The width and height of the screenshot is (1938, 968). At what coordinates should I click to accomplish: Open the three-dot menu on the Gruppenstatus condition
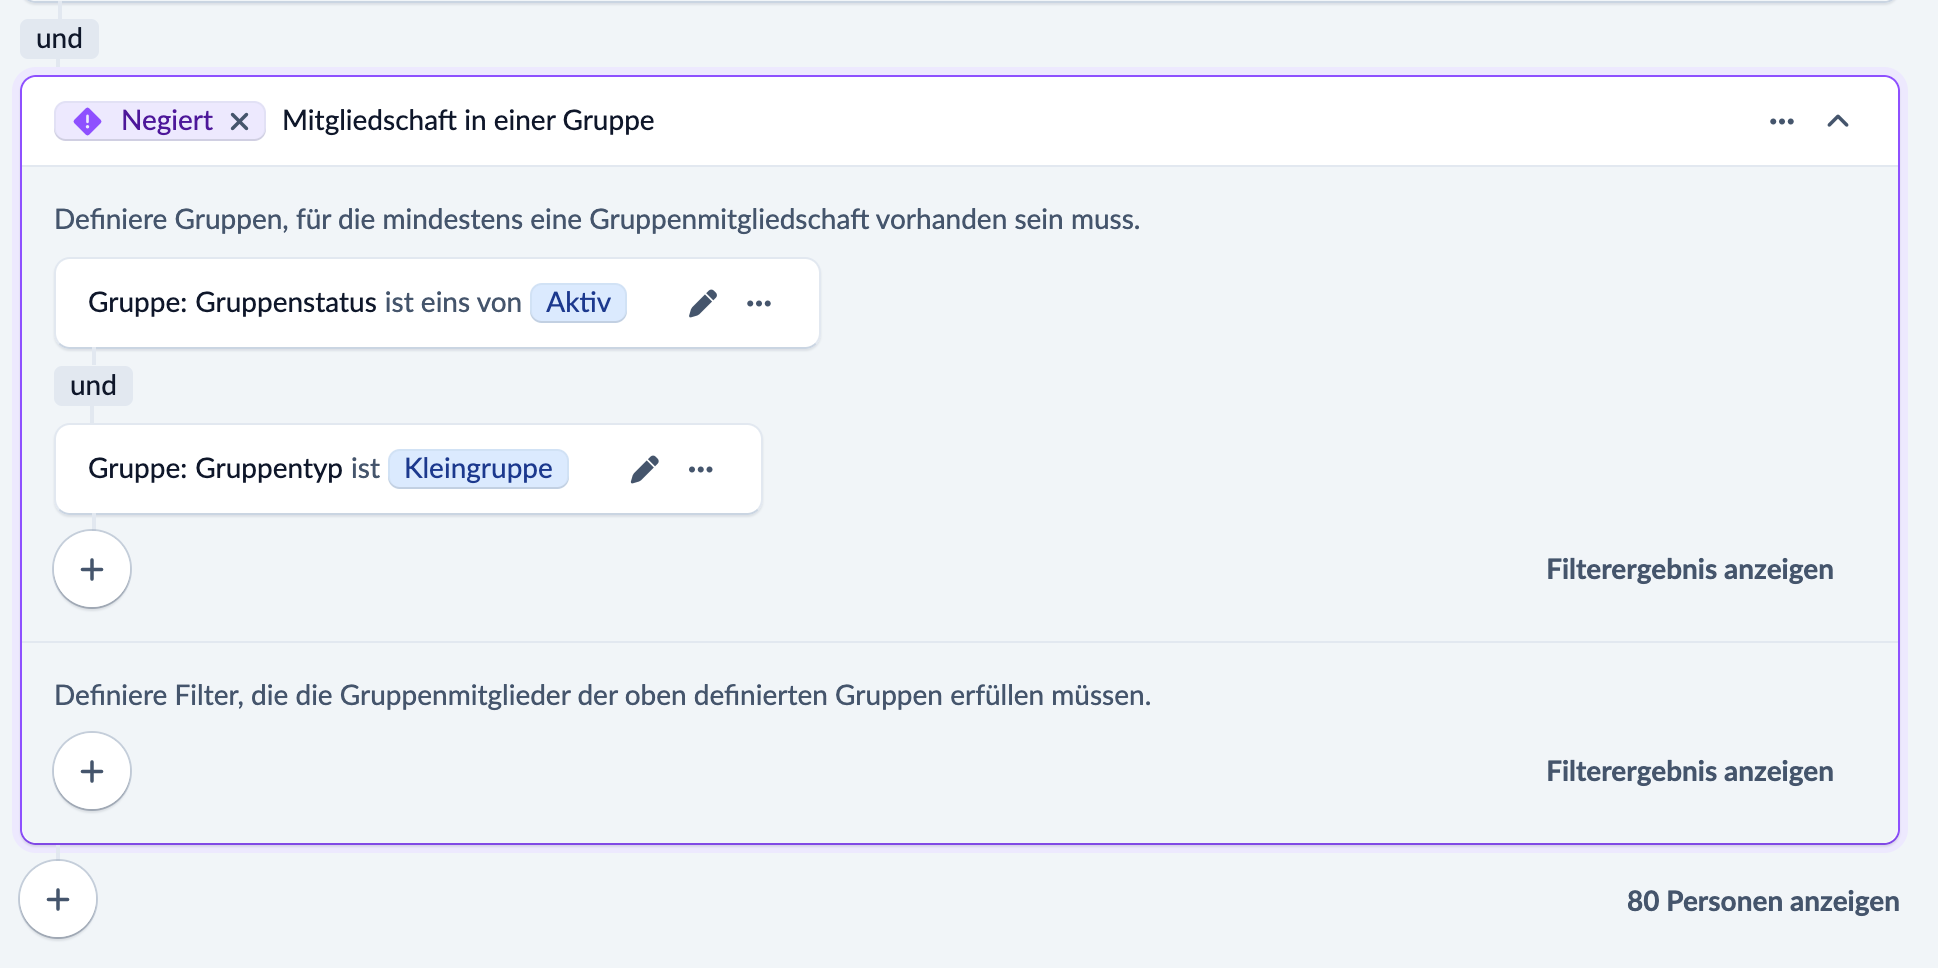(x=759, y=302)
